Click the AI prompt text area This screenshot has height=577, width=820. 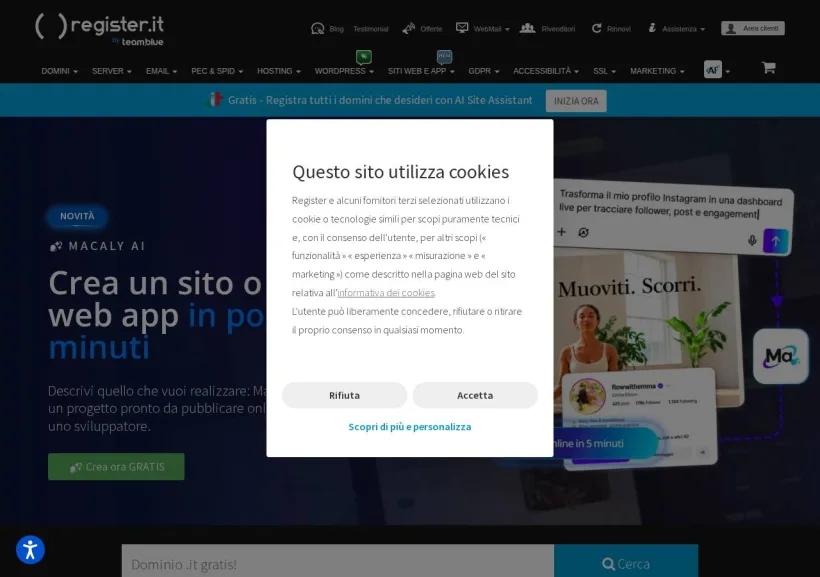[x=671, y=205]
